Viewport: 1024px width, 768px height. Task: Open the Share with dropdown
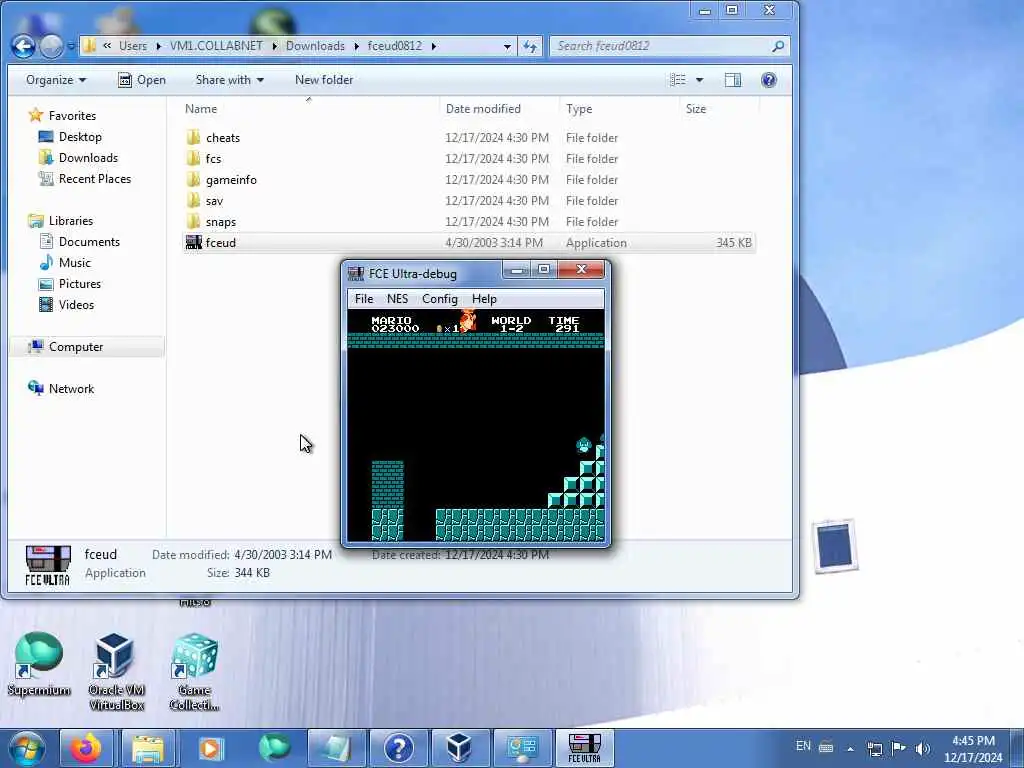229,80
